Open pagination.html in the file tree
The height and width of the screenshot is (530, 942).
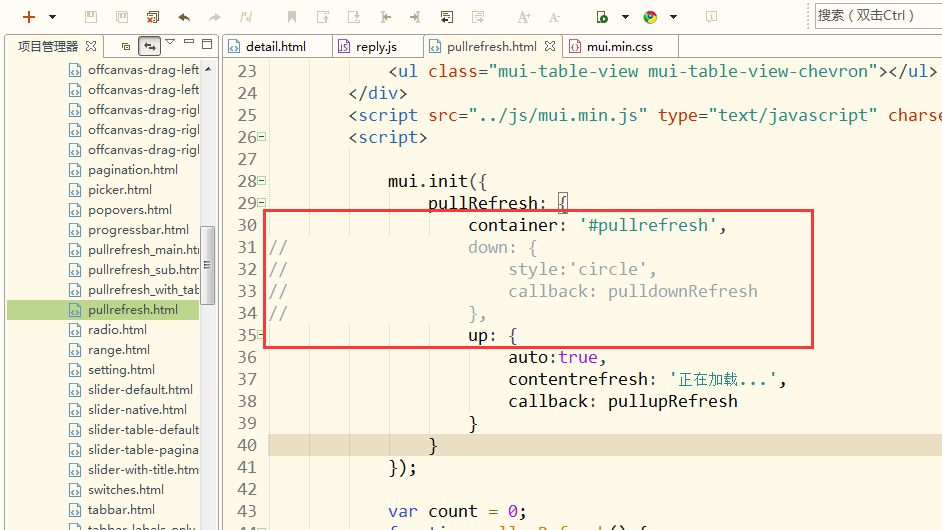[x=133, y=170]
